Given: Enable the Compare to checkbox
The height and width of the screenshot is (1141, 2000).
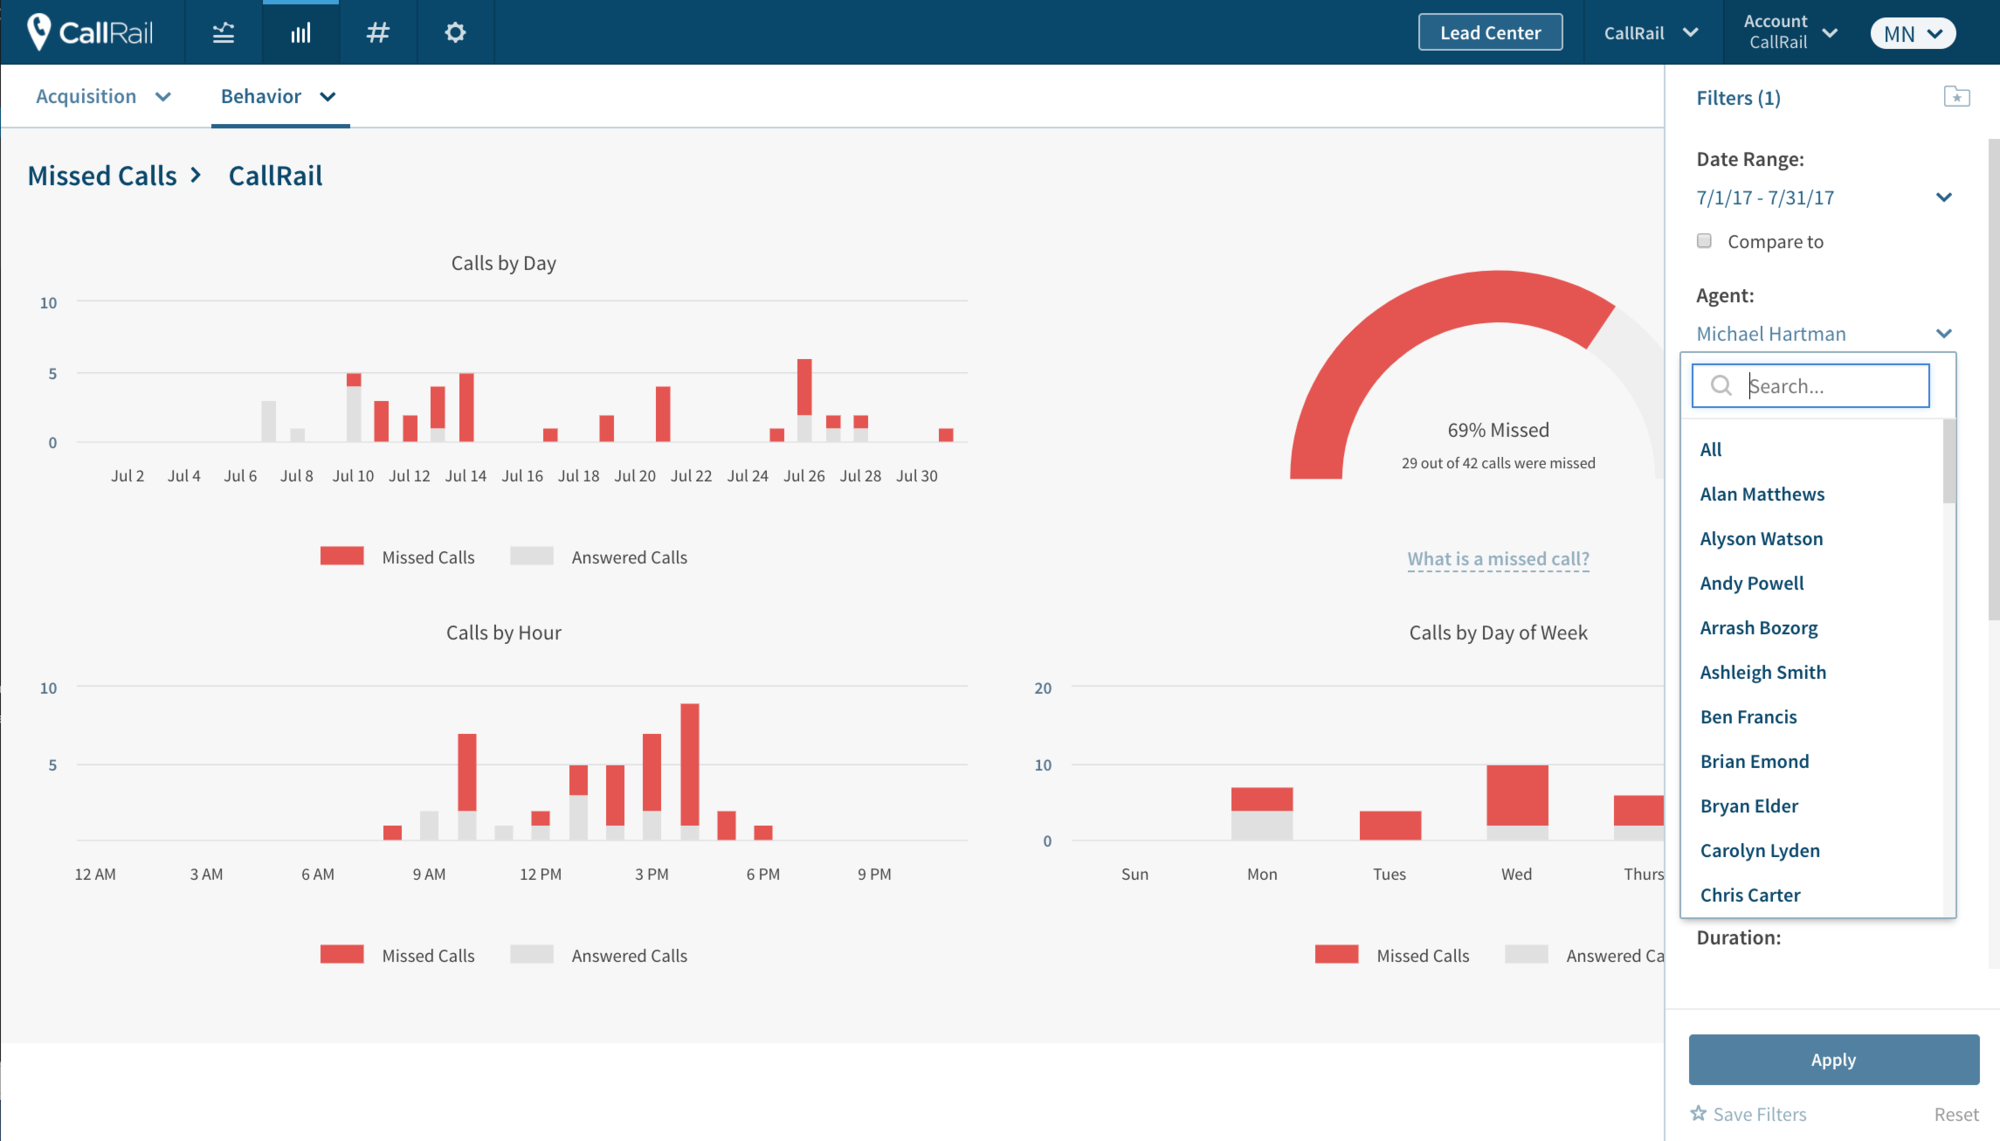Looking at the screenshot, I should click(1703, 240).
